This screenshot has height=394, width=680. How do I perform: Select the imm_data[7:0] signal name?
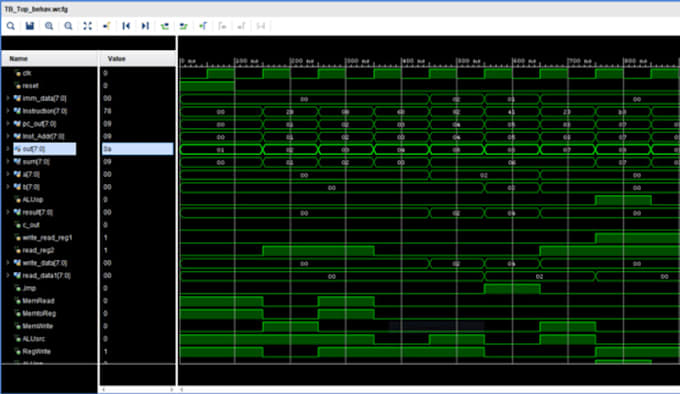click(44, 98)
